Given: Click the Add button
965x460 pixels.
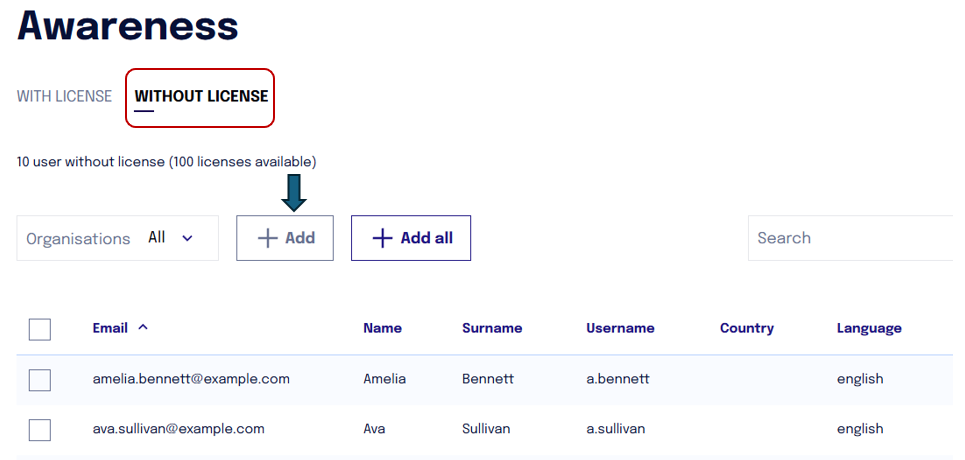Looking at the screenshot, I should pos(285,238).
